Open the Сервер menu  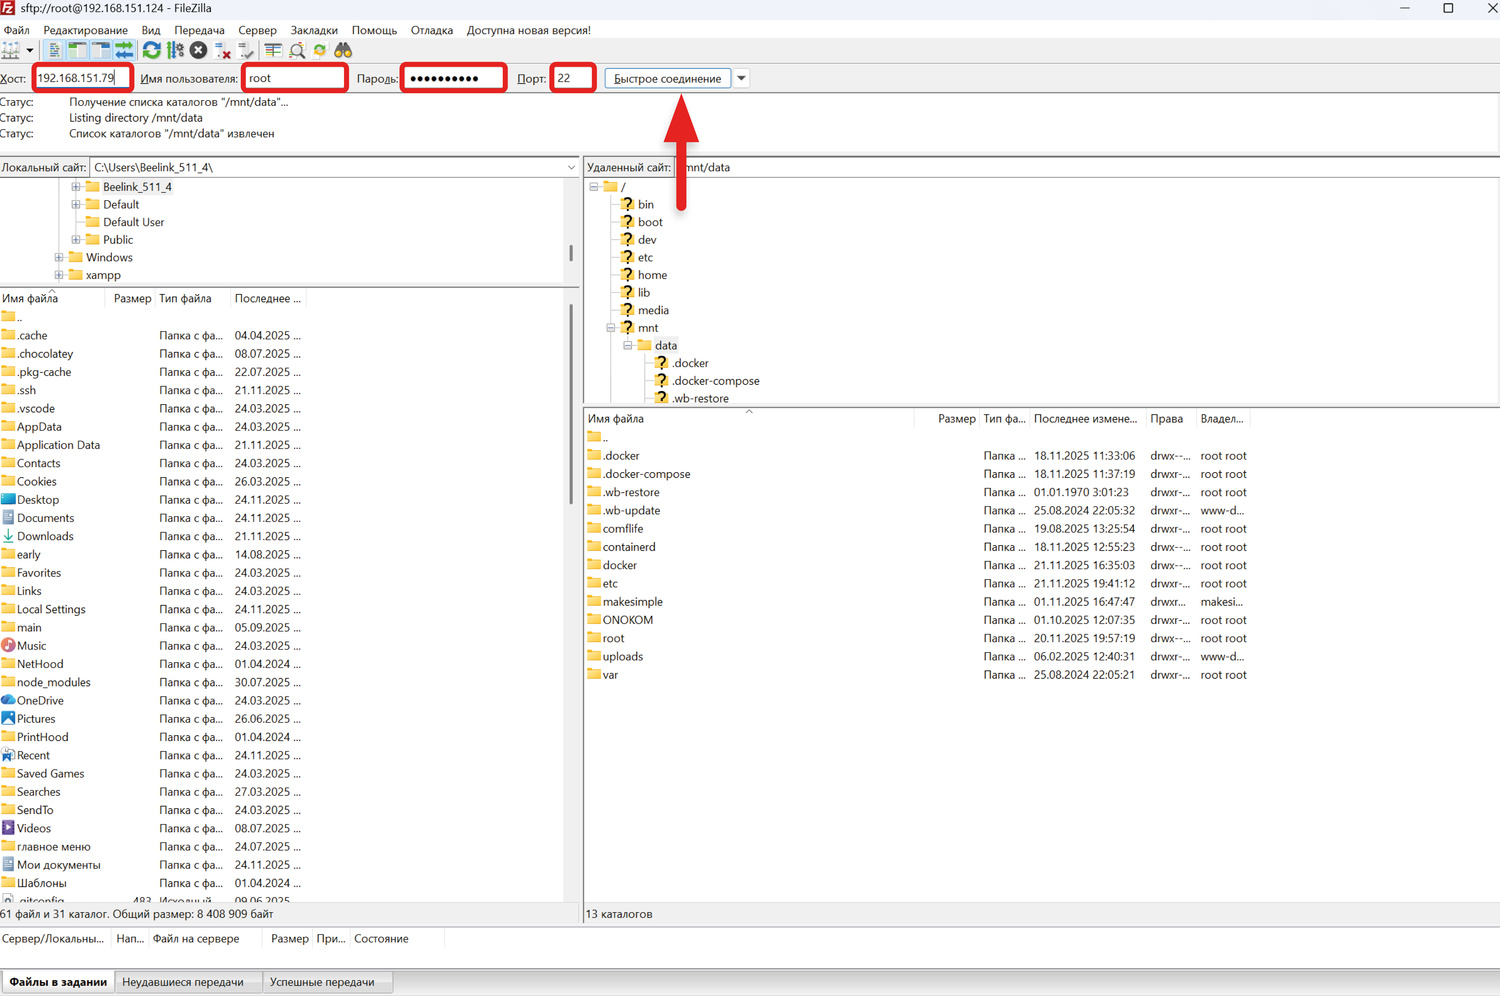tap(257, 30)
